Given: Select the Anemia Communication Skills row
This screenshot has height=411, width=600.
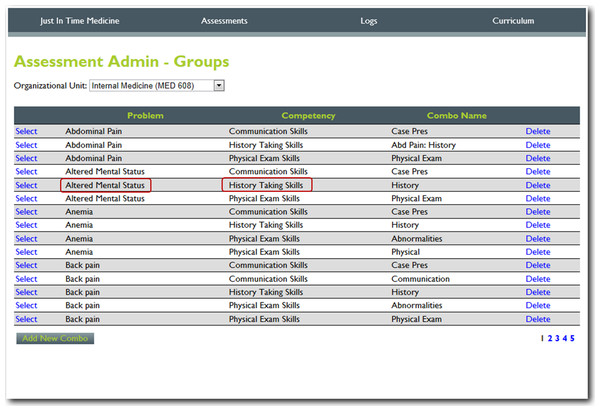Looking at the screenshot, I should [26, 212].
